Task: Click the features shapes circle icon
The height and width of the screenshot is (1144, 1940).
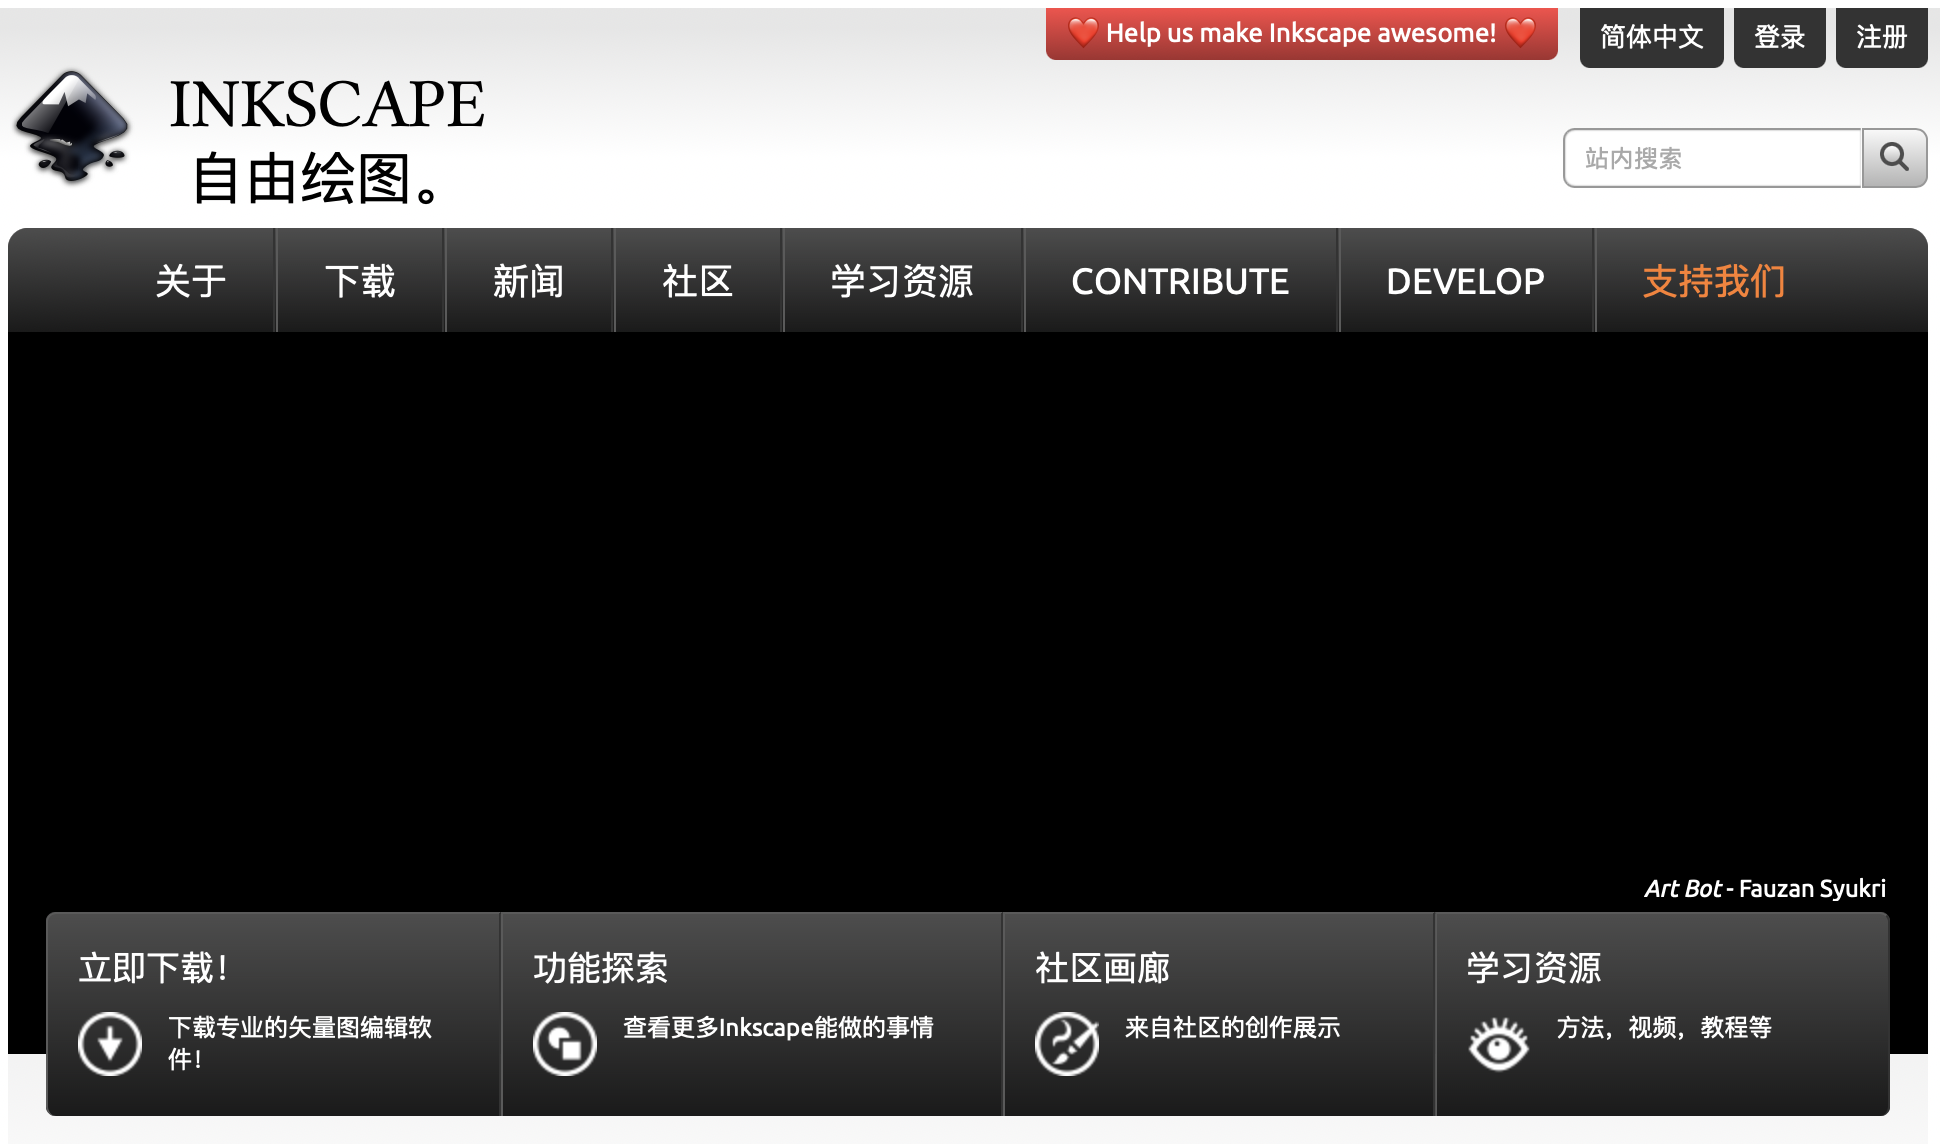Action: click(565, 1043)
